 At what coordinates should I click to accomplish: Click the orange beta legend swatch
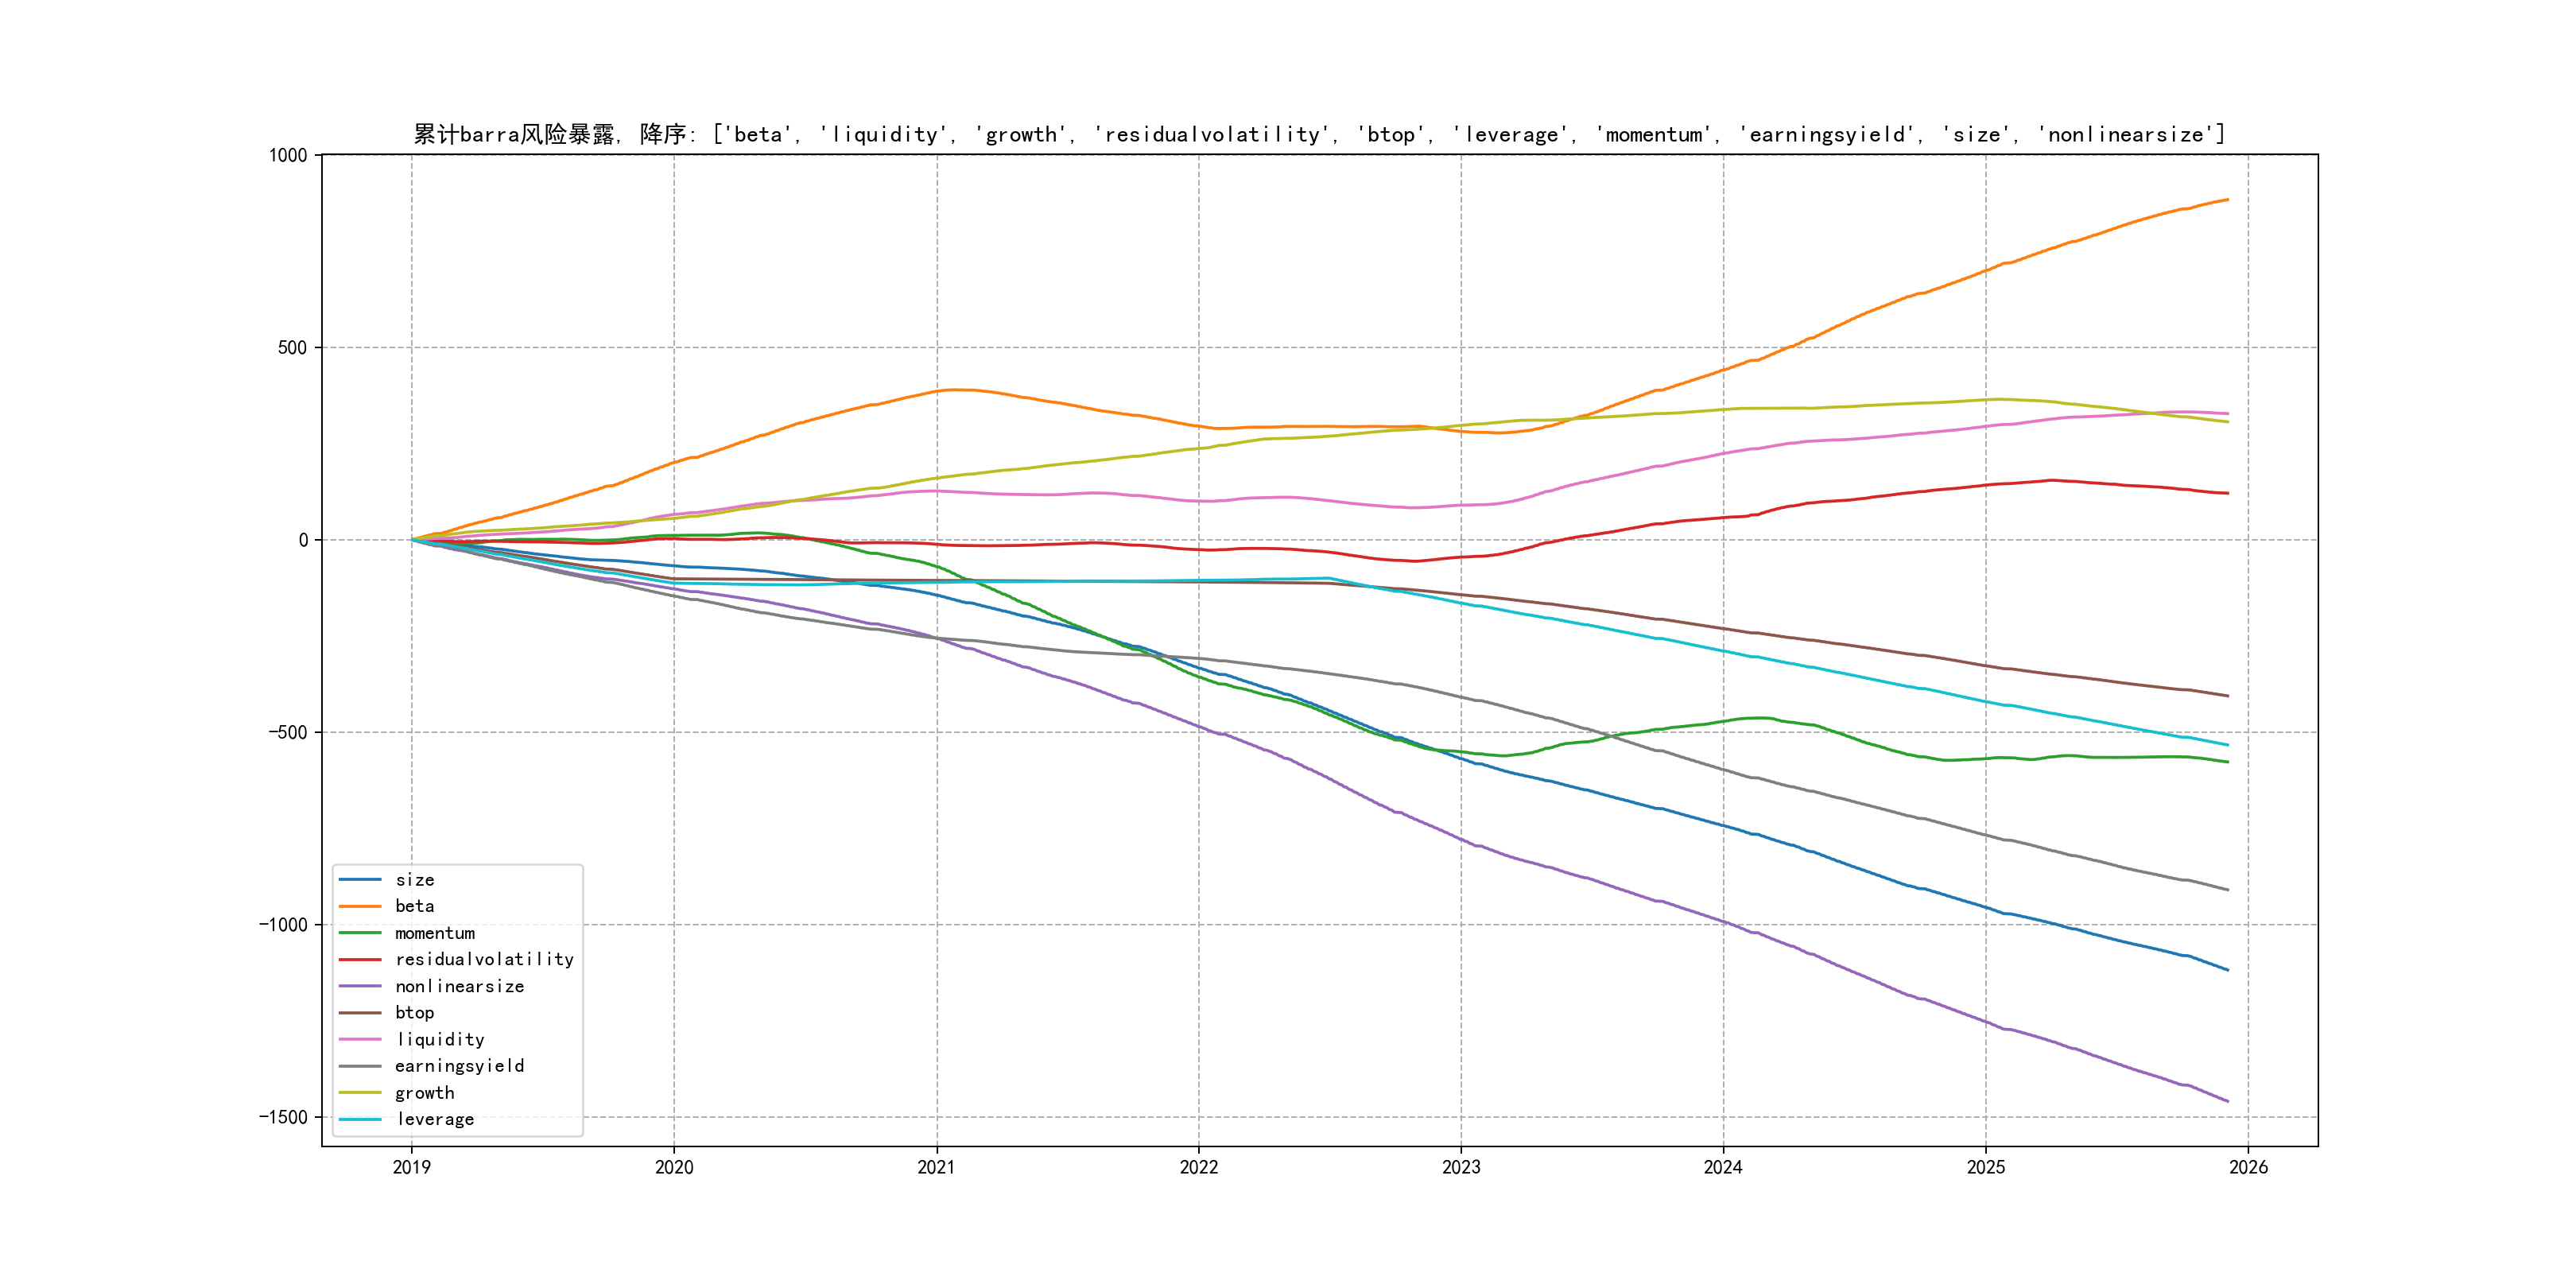(360, 906)
